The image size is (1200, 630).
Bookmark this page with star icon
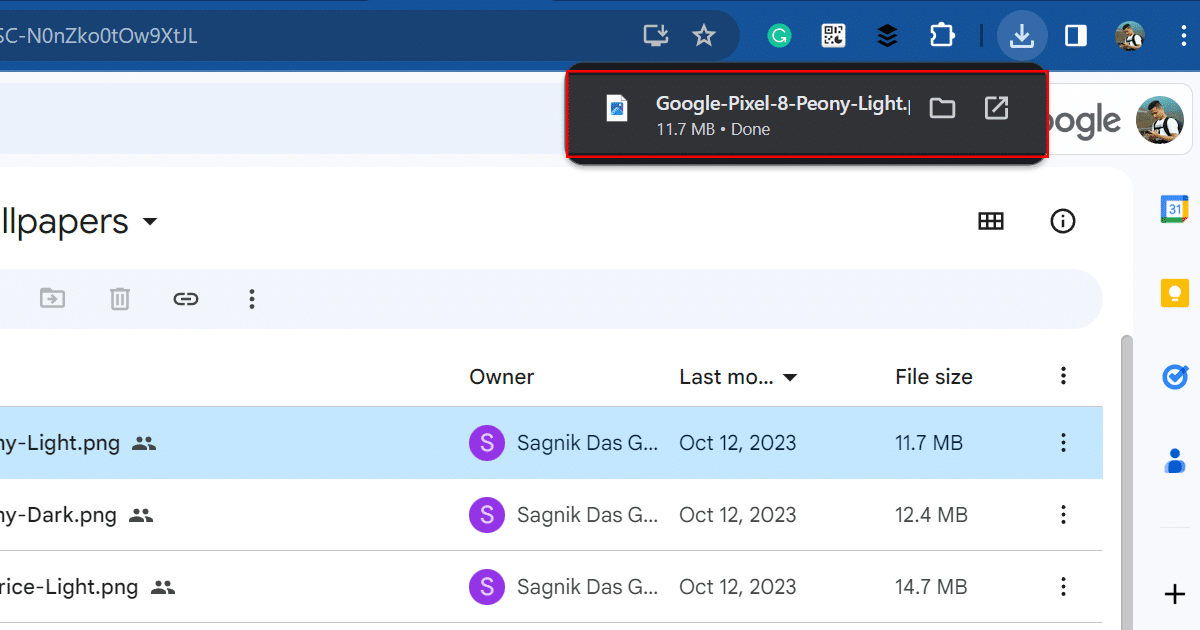tap(704, 36)
